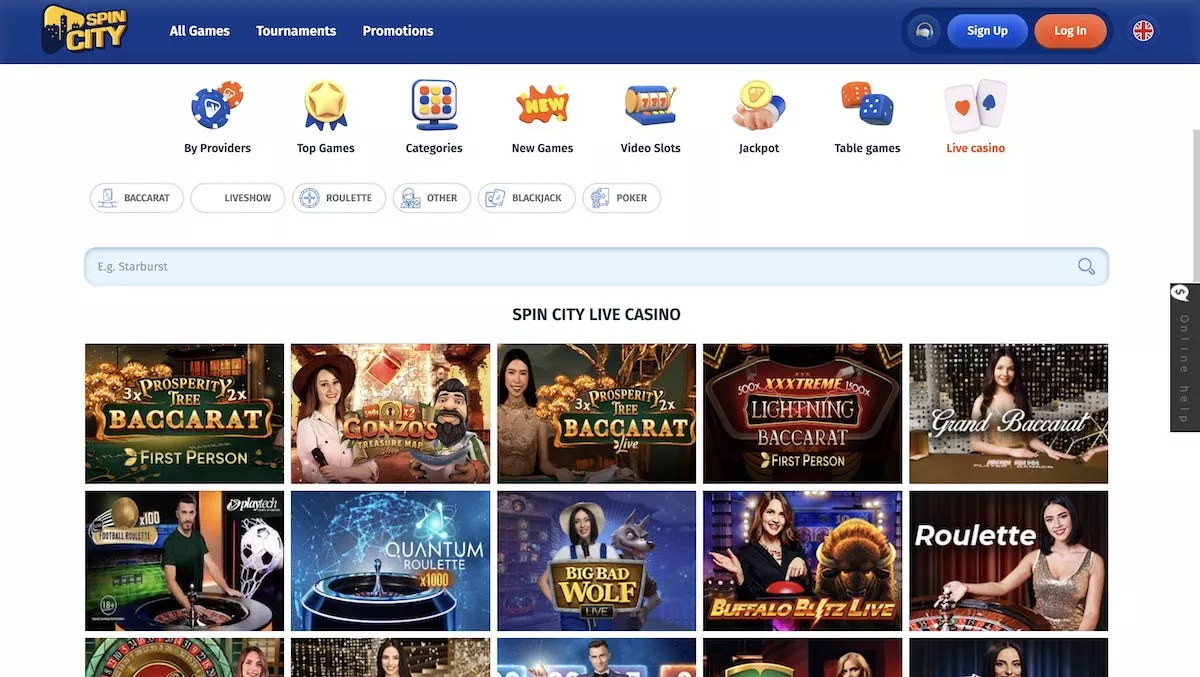
Task: Open the Quantum Roulette game thumbnail
Action: (x=390, y=561)
